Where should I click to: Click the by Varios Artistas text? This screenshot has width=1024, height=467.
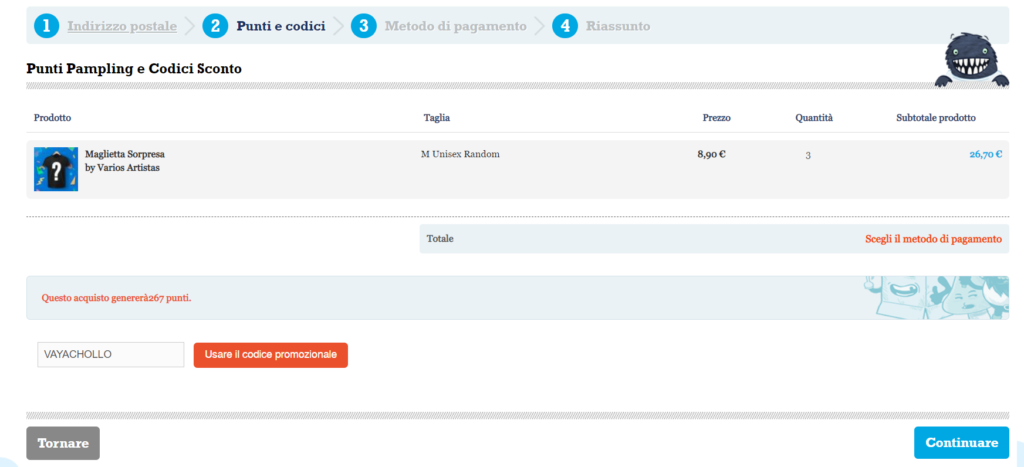(x=122, y=168)
